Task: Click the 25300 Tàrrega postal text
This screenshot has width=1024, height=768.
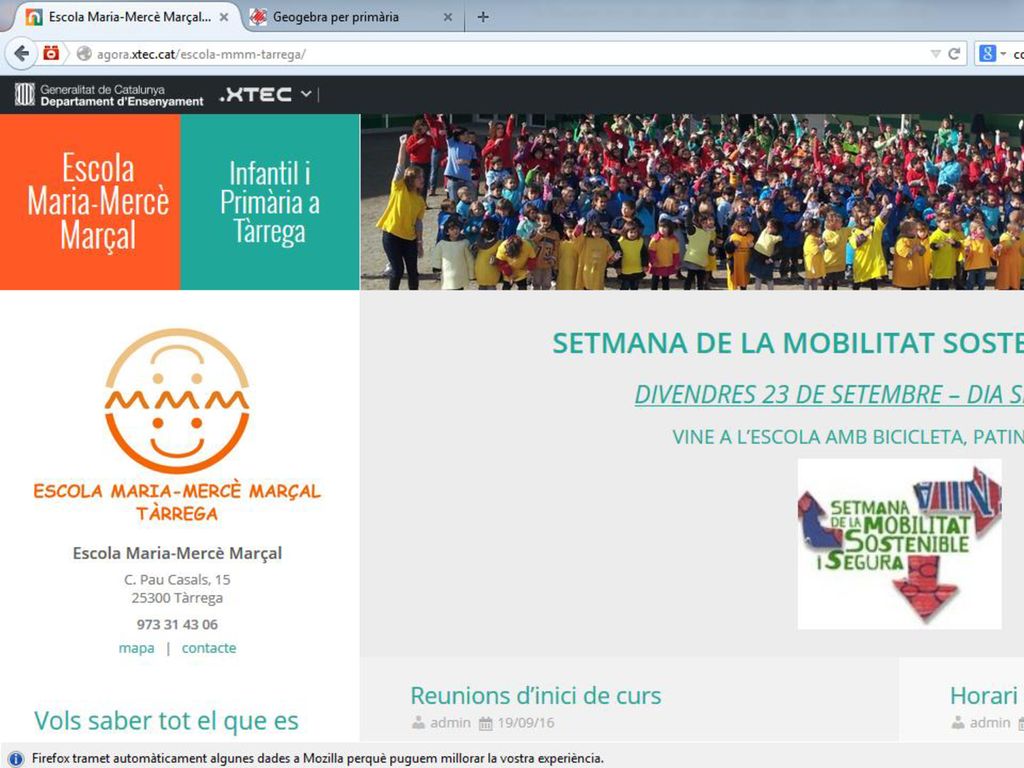Action: 177,598
